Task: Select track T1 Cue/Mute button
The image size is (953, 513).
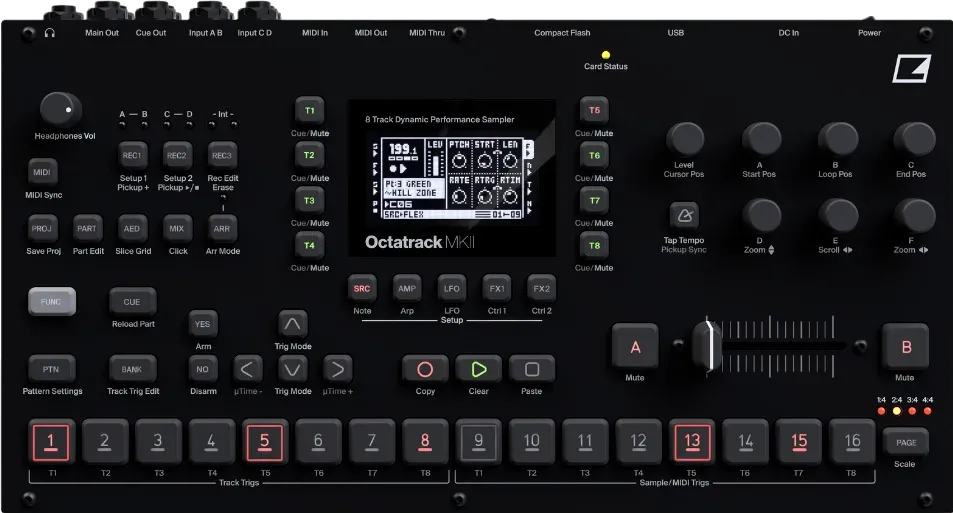Action: [309, 111]
